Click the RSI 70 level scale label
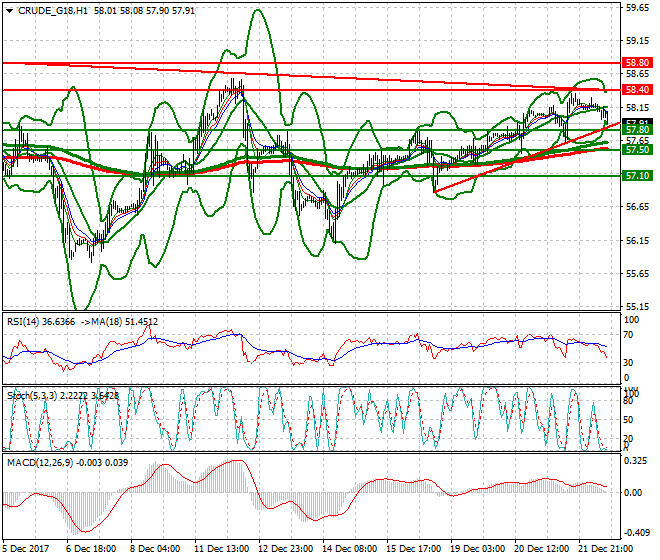The height and width of the screenshot is (560, 660). pos(629,340)
